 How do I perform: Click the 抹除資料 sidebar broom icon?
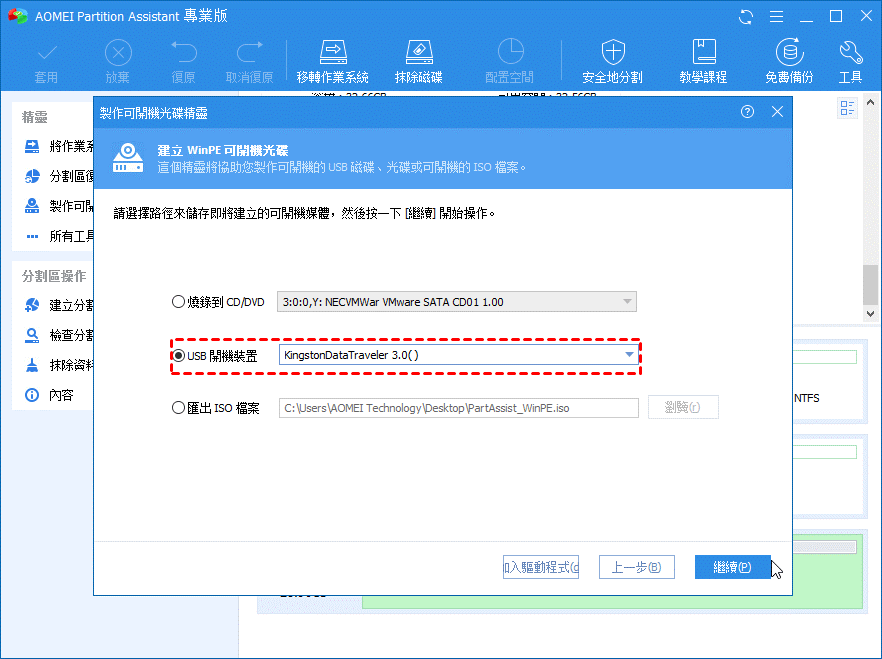coord(32,365)
